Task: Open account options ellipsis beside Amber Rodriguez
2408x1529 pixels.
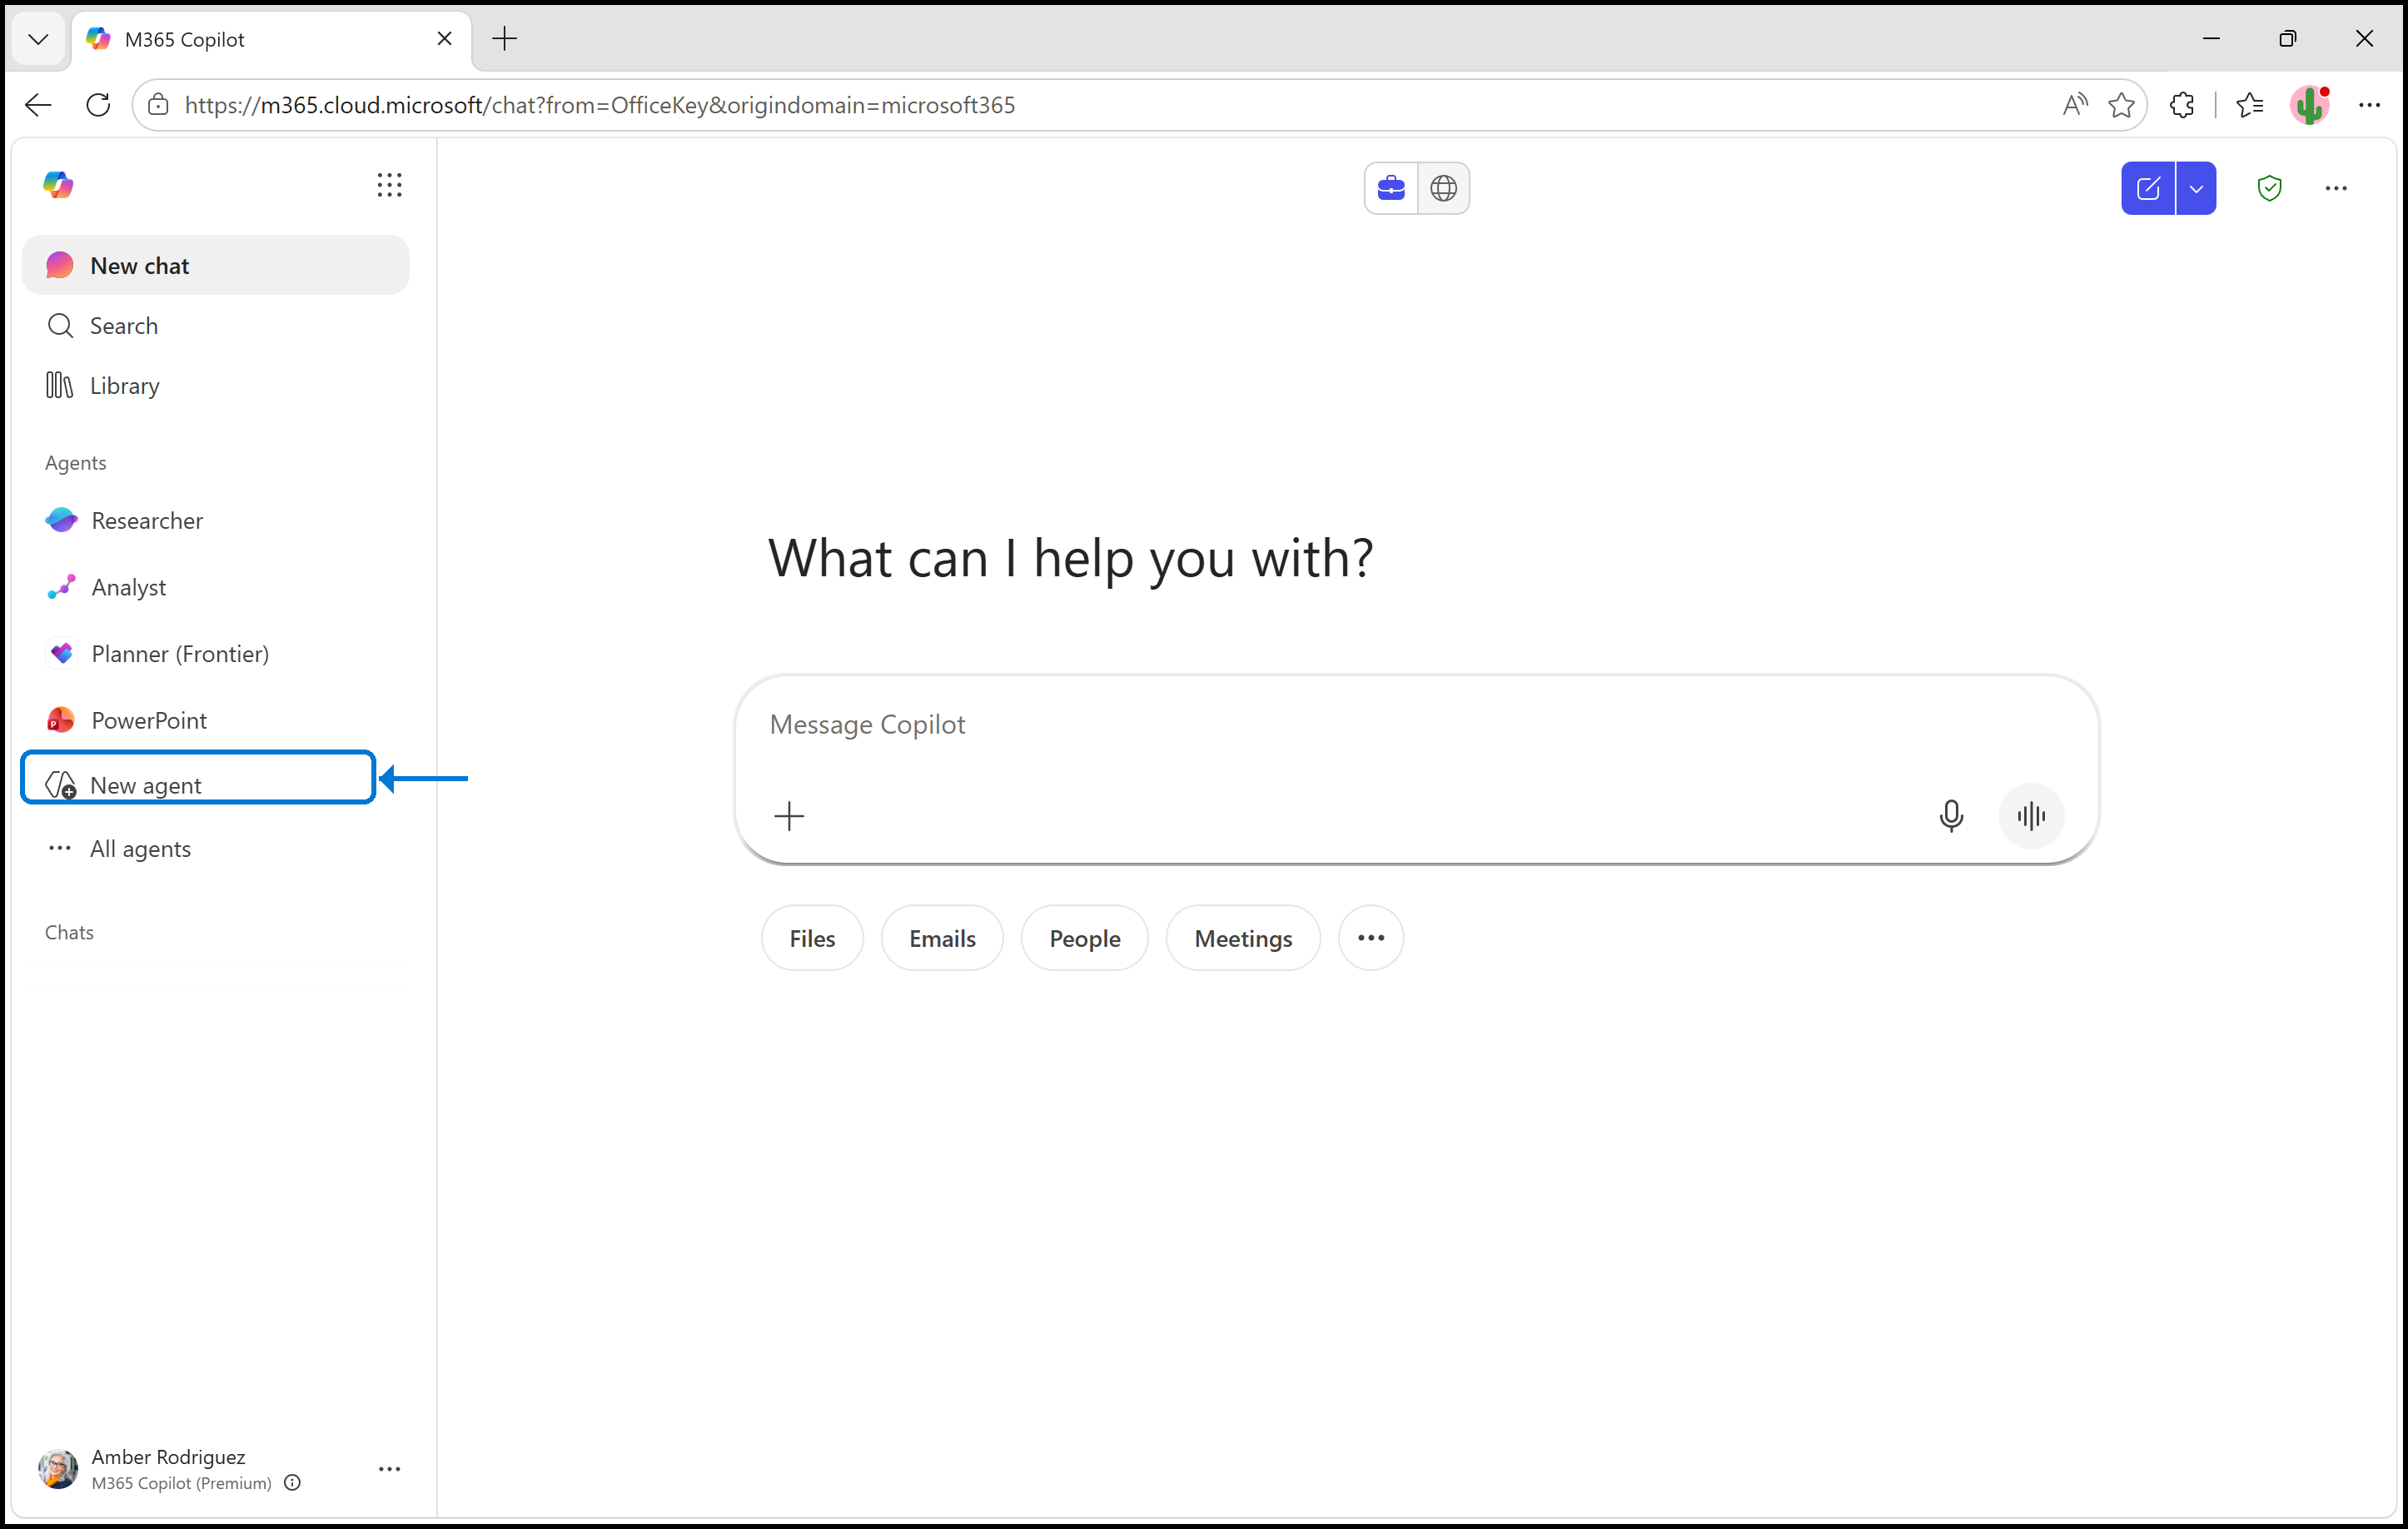Action: pyautogui.click(x=389, y=1468)
